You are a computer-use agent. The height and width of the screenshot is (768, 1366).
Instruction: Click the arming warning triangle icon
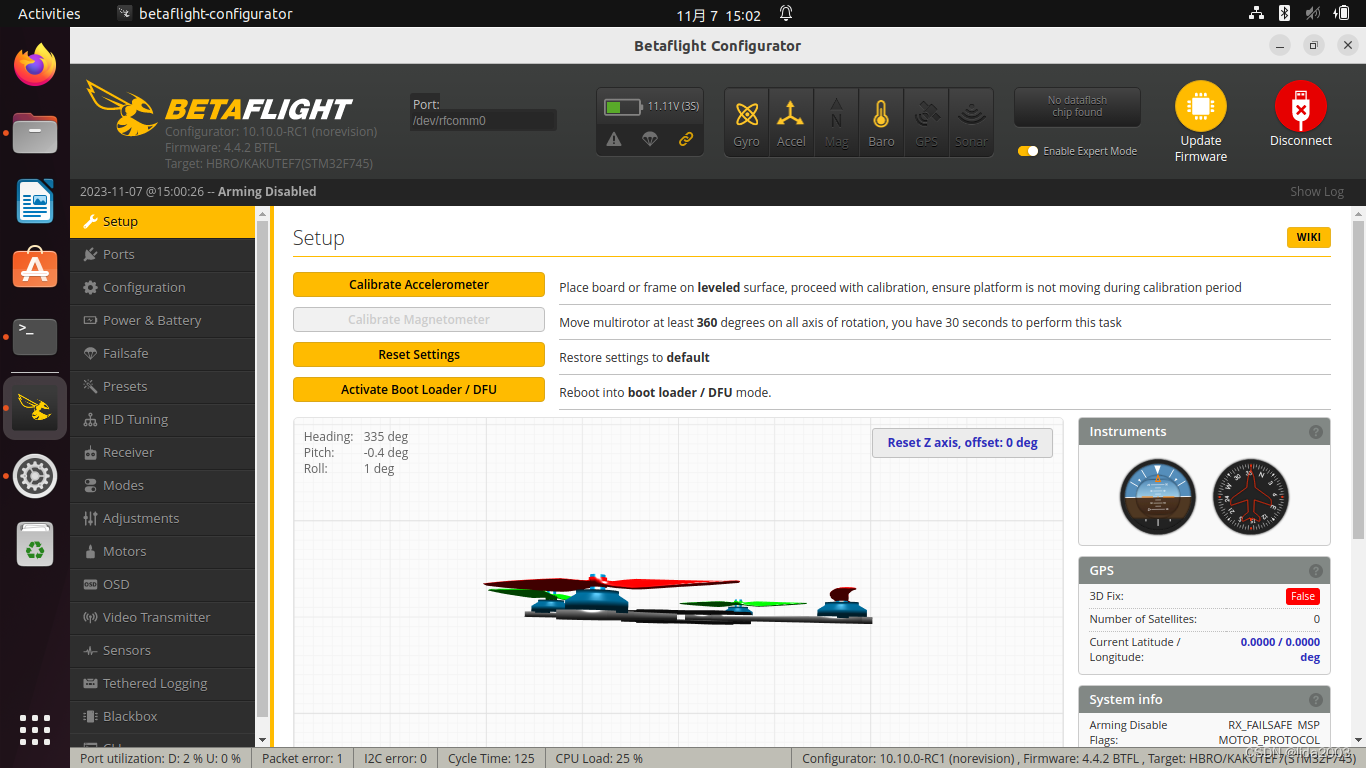(614, 139)
